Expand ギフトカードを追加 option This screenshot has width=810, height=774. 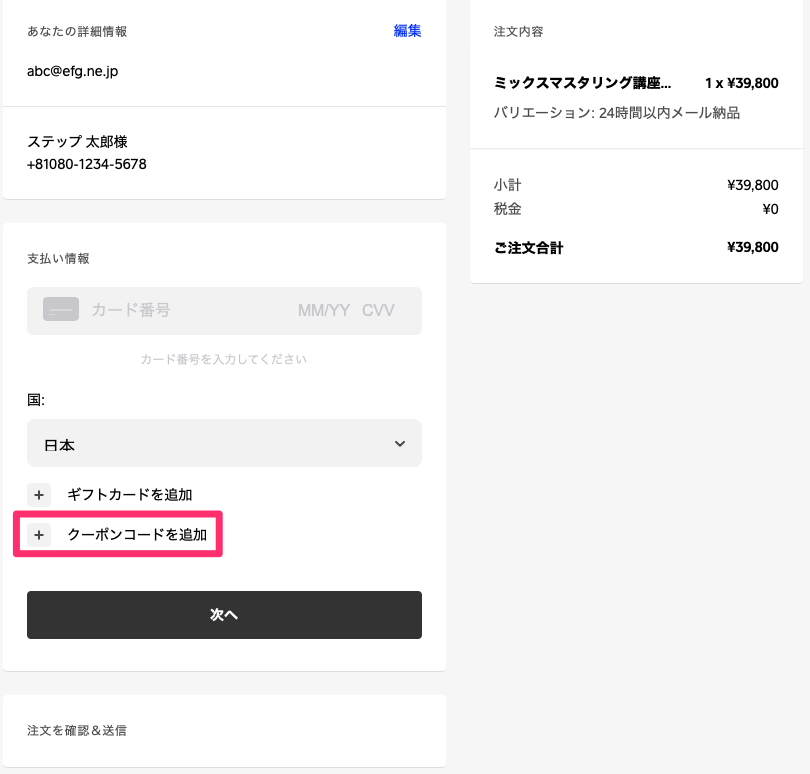coord(130,495)
